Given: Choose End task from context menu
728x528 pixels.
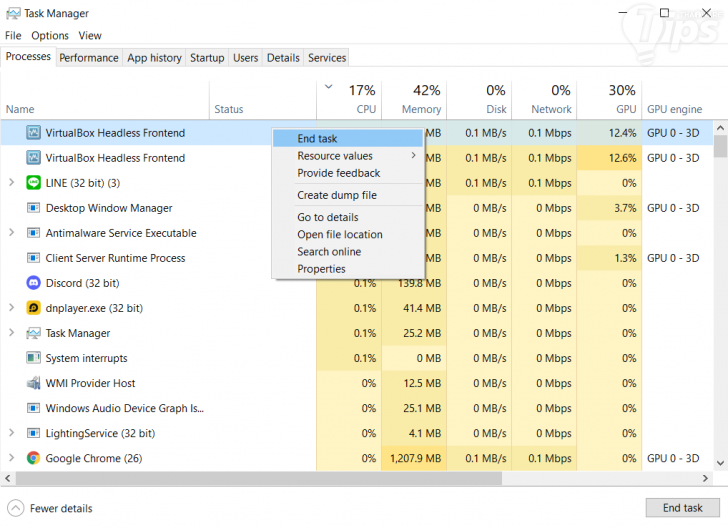Looking at the screenshot, I should (317, 139).
